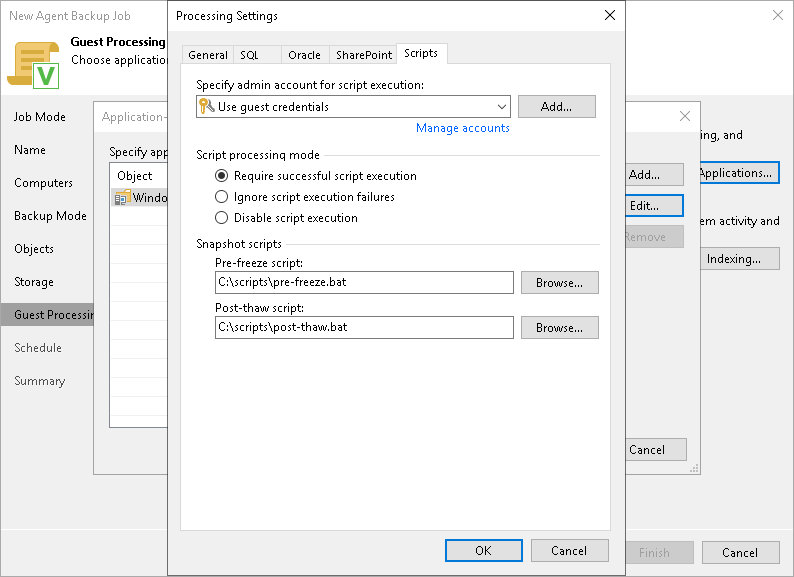Click the Guest Processing wizard scroll icon
The image size is (794, 577).
coord(33,62)
